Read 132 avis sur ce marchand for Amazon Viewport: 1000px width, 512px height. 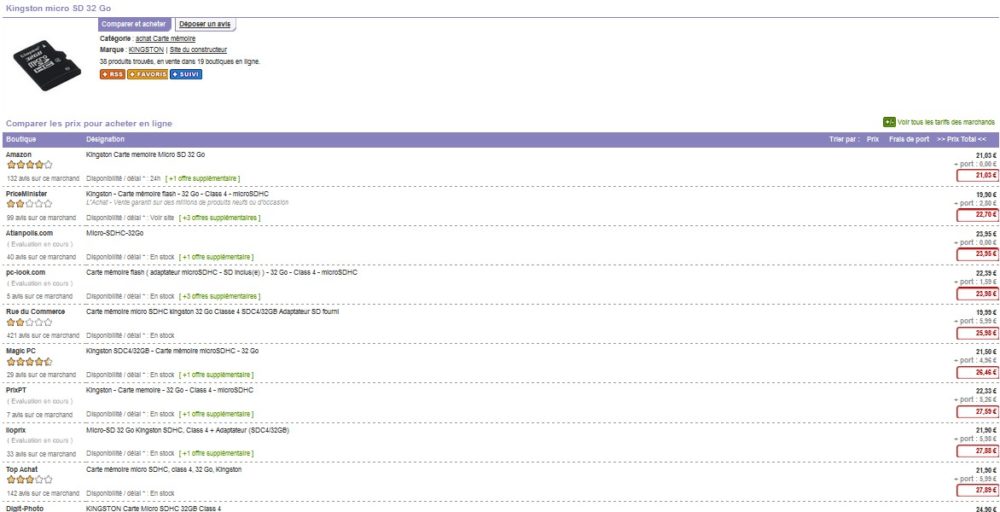[43, 179]
